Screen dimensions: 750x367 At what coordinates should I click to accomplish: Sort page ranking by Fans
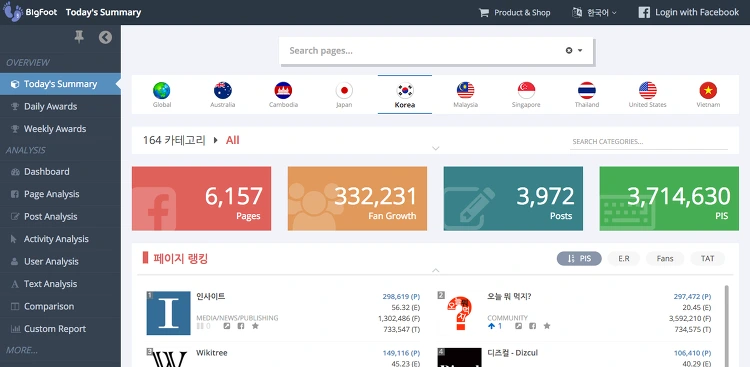(x=665, y=259)
